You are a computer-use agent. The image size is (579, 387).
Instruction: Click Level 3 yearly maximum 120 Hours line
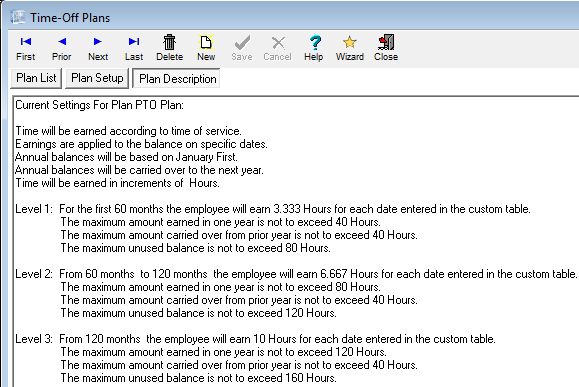[x=224, y=352]
